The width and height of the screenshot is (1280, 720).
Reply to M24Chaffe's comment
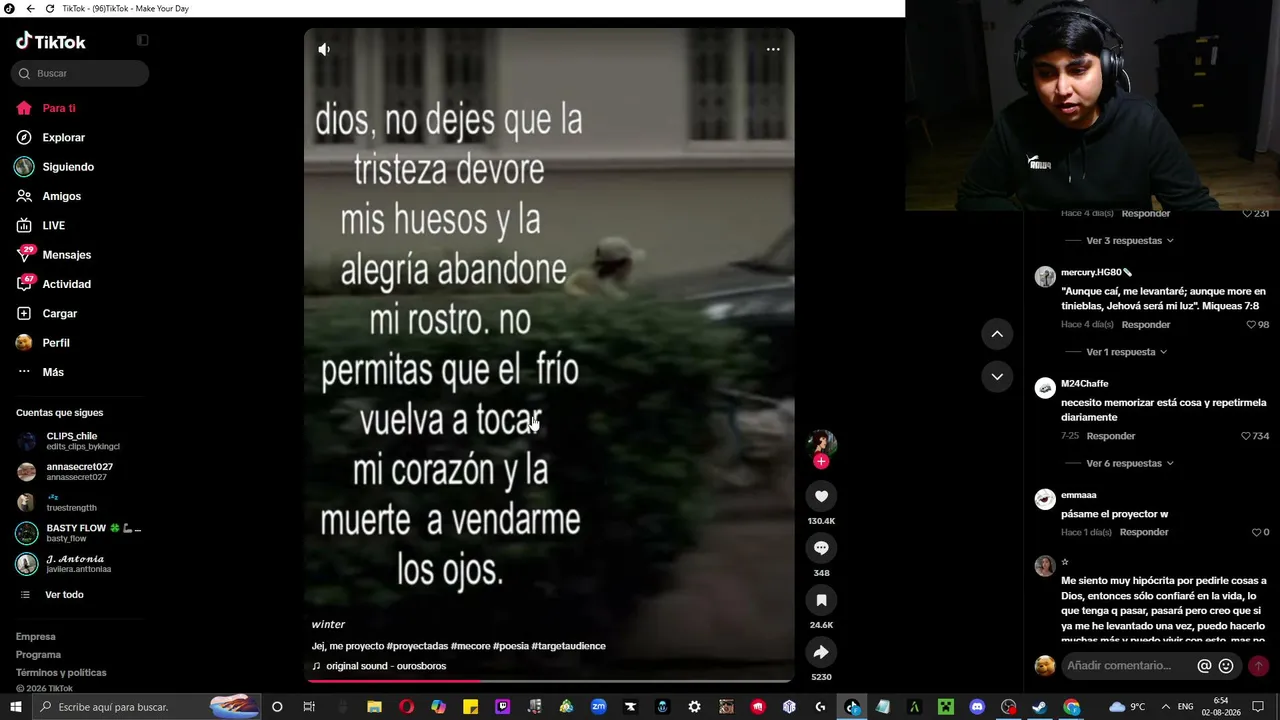(1111, 436)
